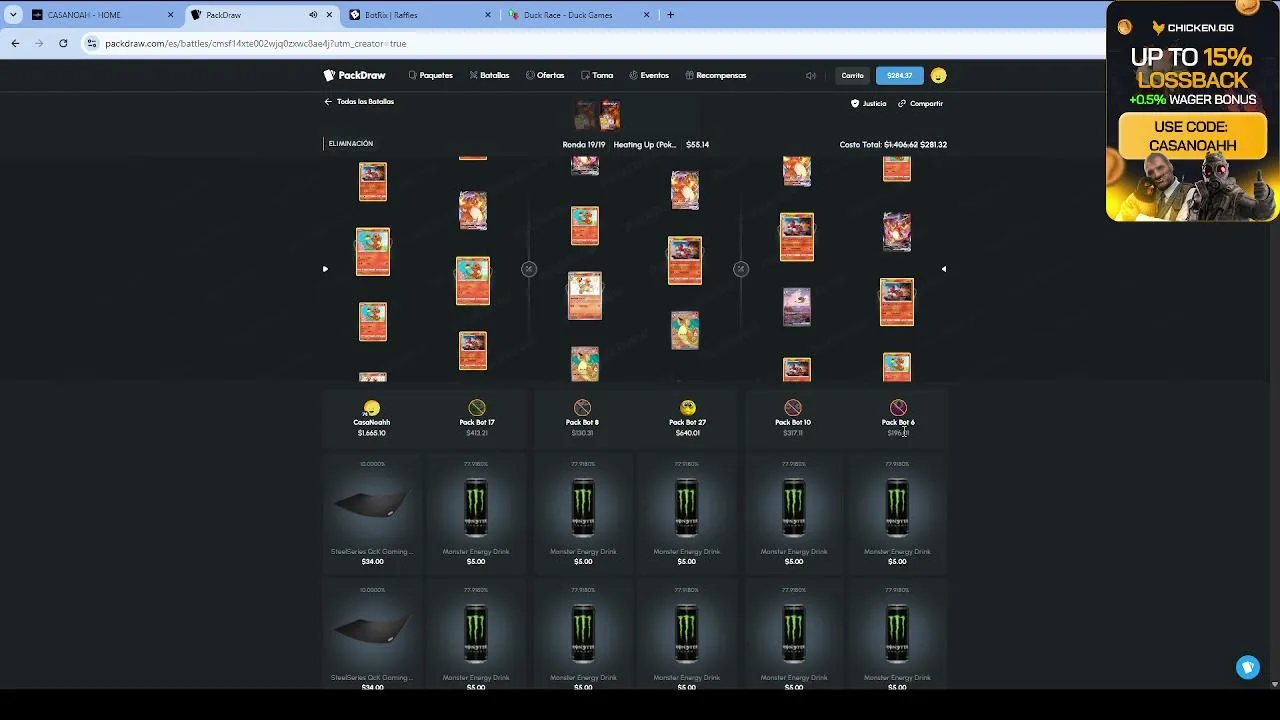Open the Eventos section
Viewport: 1280px width, 720px height.
click(x=649, y=75)
